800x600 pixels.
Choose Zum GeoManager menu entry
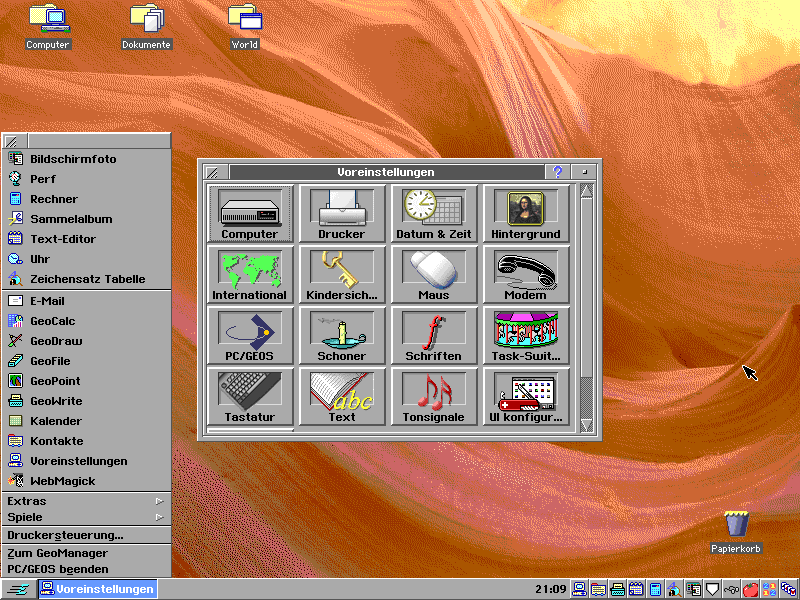(86, 553)
